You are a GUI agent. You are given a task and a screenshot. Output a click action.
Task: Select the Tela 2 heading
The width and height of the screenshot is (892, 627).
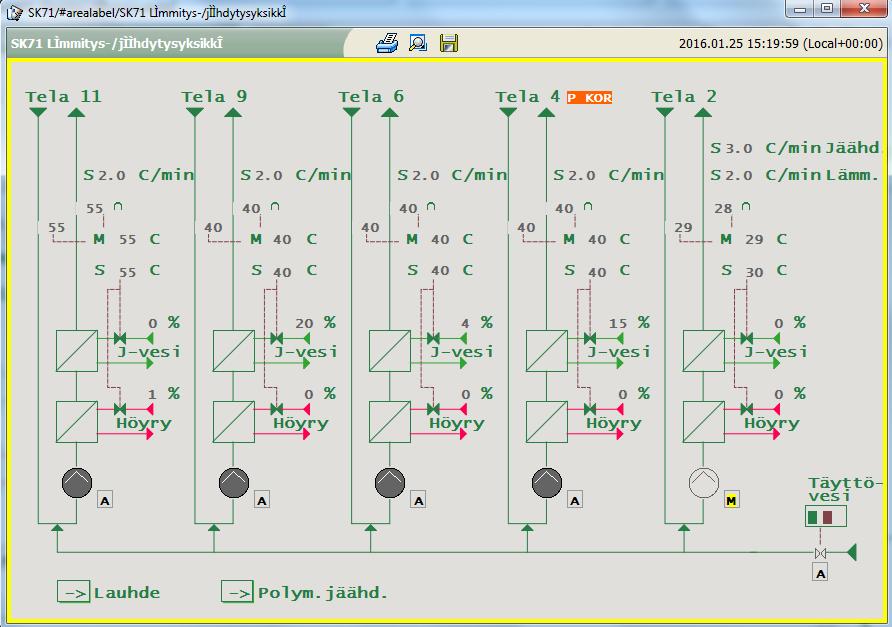pos(684,96)
